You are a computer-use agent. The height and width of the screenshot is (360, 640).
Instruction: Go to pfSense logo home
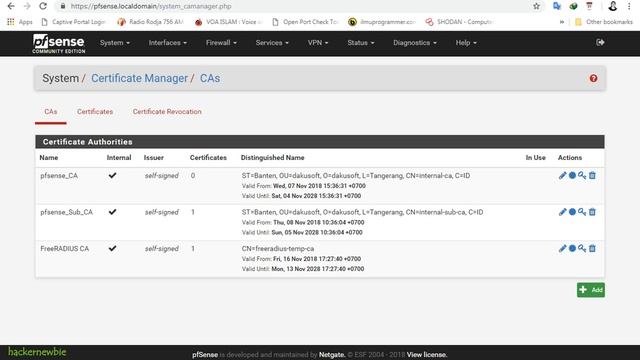click(x=59, y=43)
